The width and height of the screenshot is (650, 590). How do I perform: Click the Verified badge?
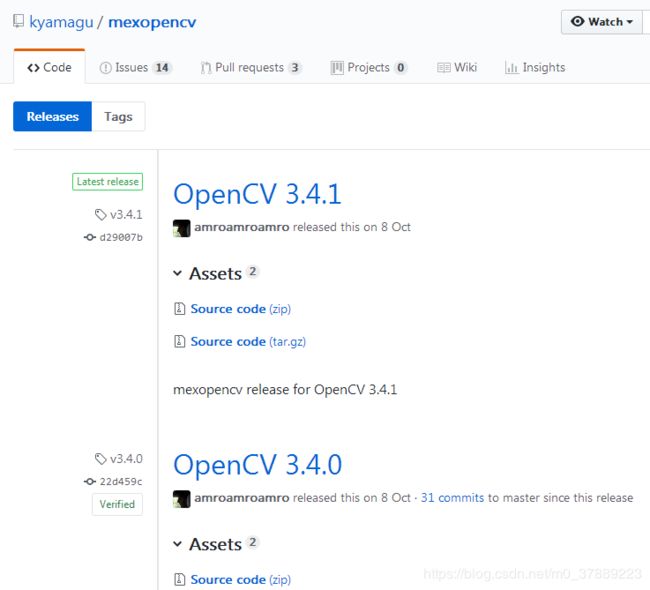[117, 504]
